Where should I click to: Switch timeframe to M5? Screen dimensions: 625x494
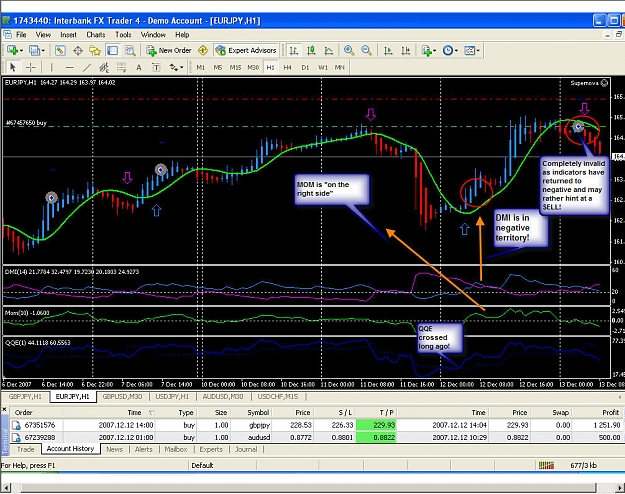click(x=218, y=67)
